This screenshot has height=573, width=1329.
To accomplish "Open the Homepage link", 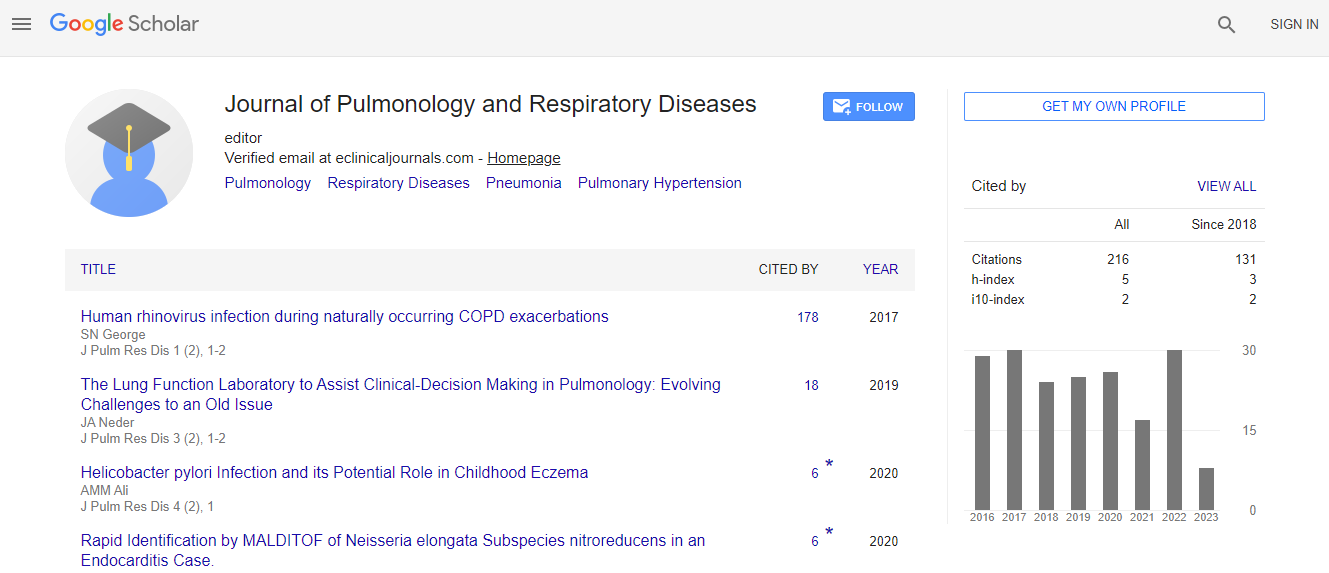I will [523, 158].
